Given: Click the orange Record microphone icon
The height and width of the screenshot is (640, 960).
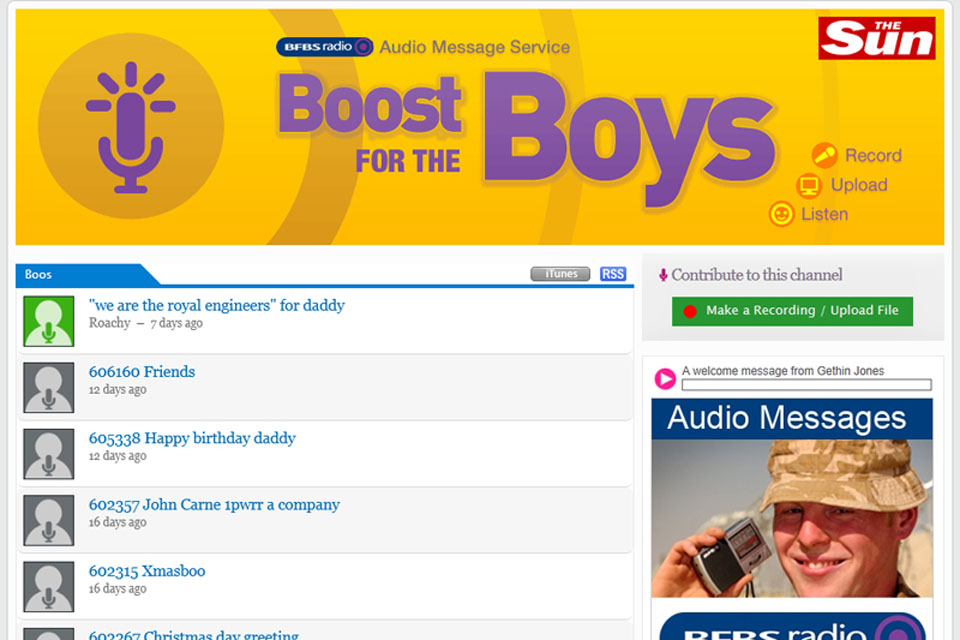Looking at the screenshot, I should tap(824, 155).
